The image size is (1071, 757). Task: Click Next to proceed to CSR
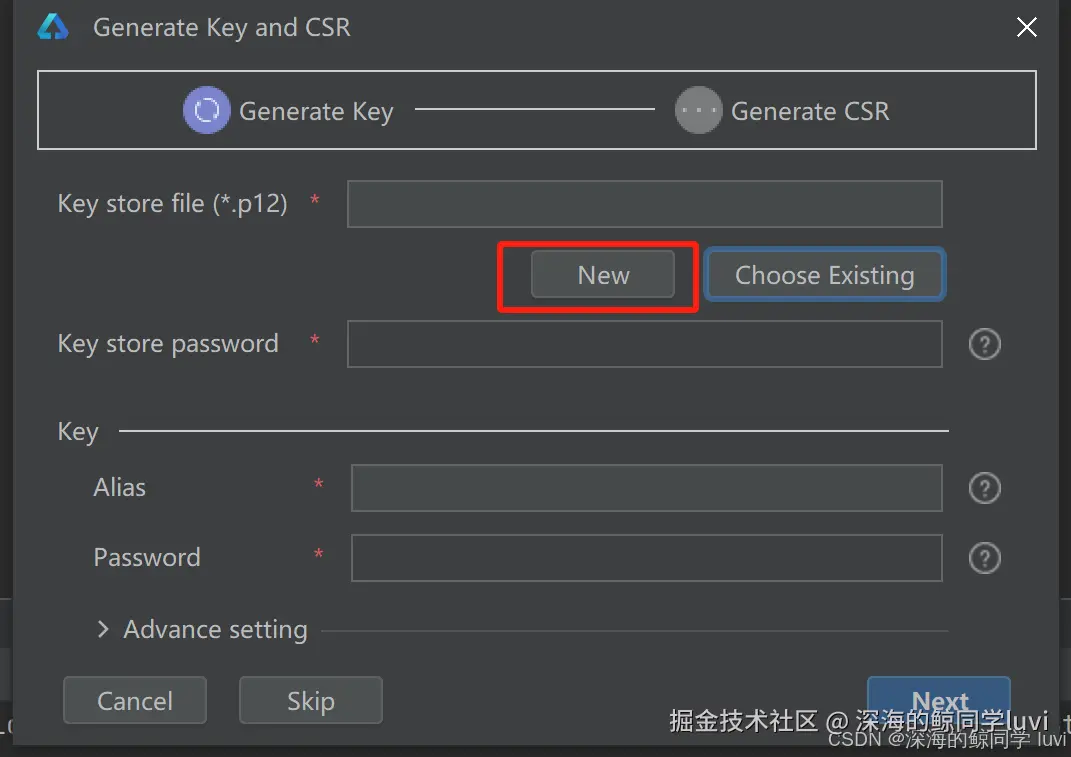(939, 700)
